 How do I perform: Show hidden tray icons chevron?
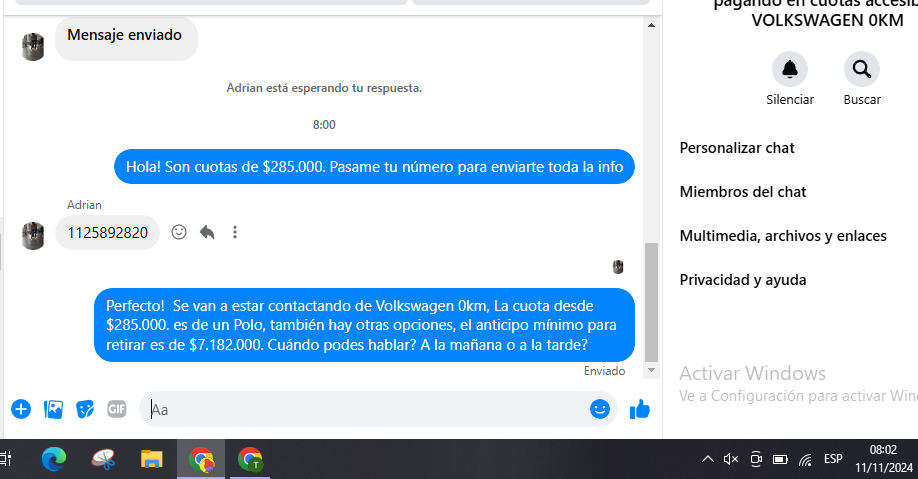(708, 459)
